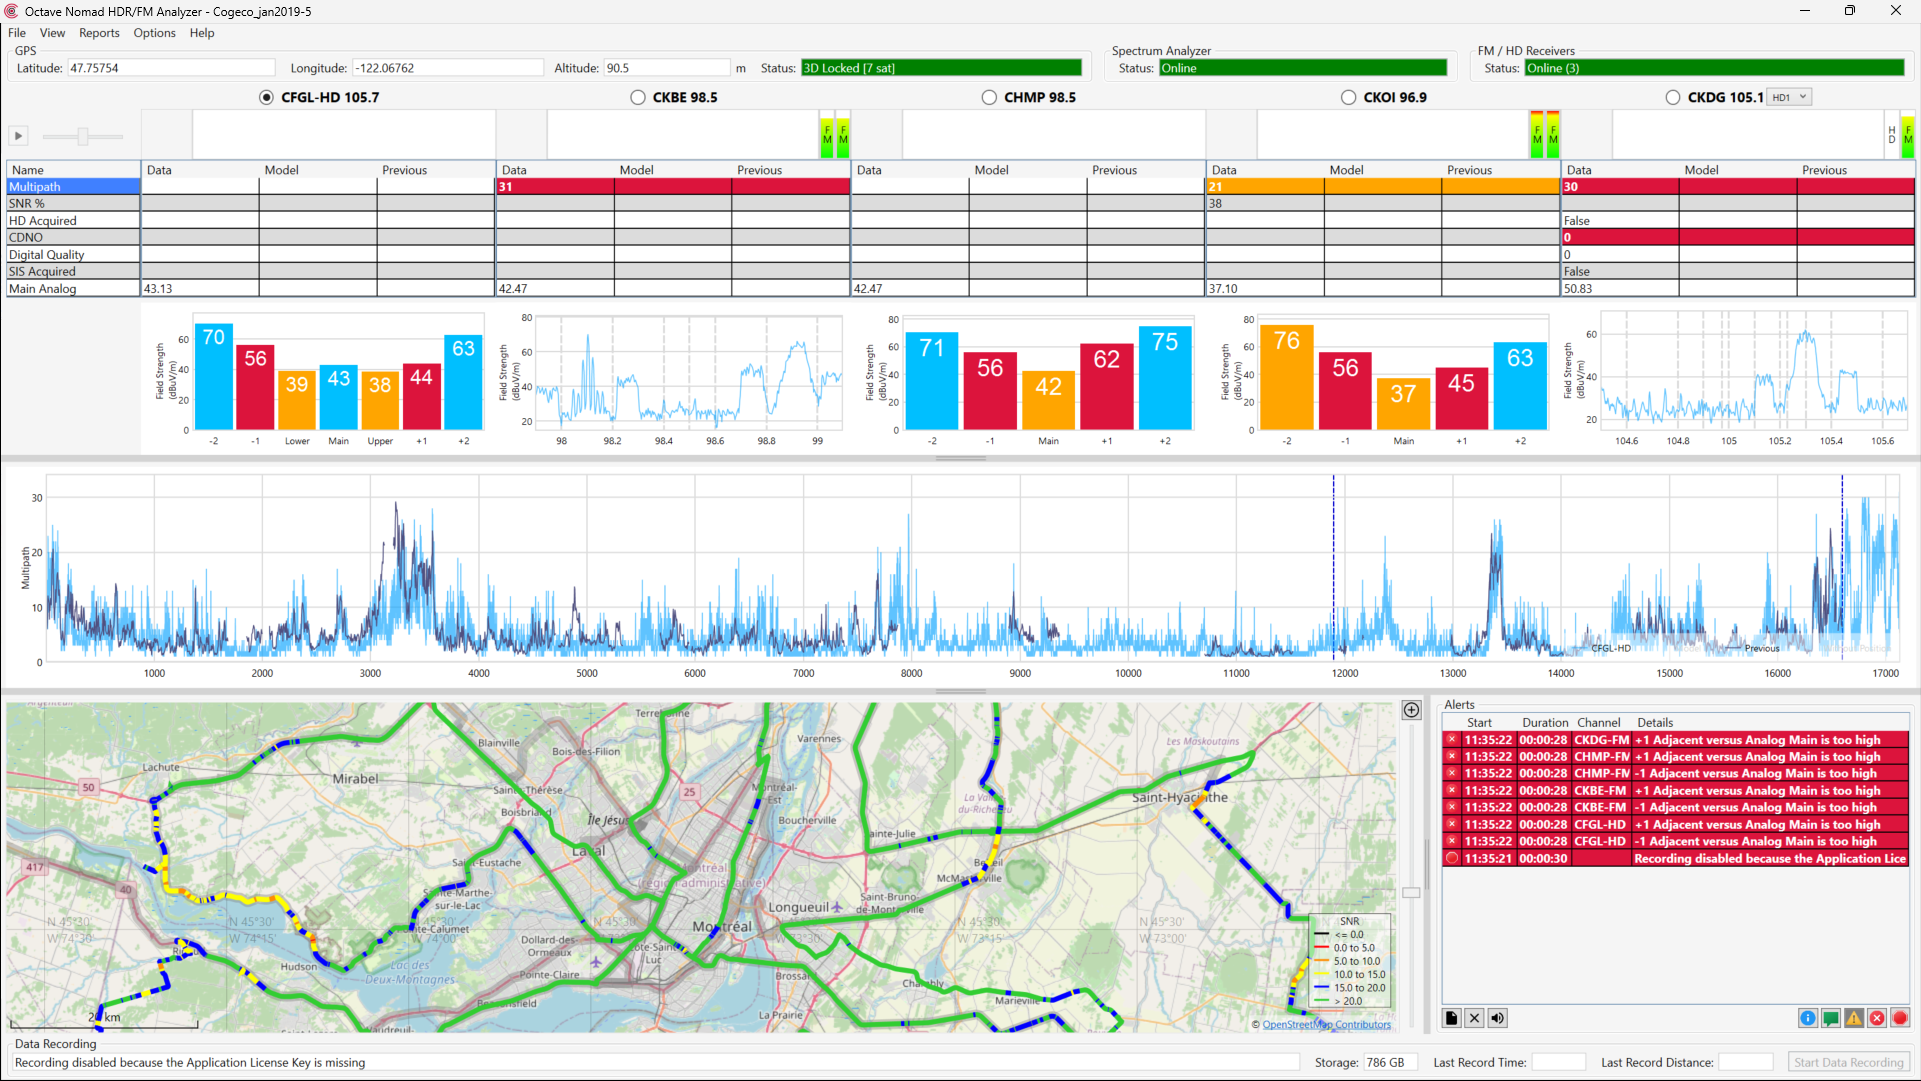Click the playback position slider handle
The width and height of the screenshot is (1921, 1081).
pos(83,136)
